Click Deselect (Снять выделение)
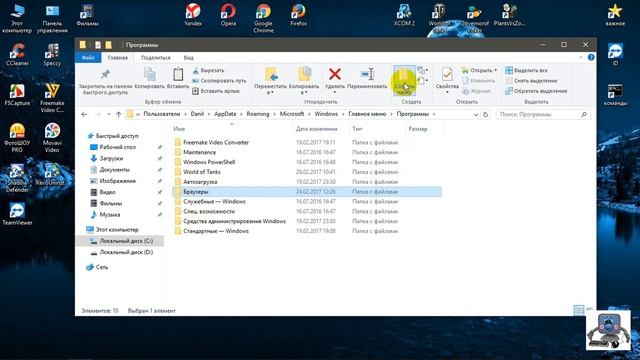 (x=531, y=81)
